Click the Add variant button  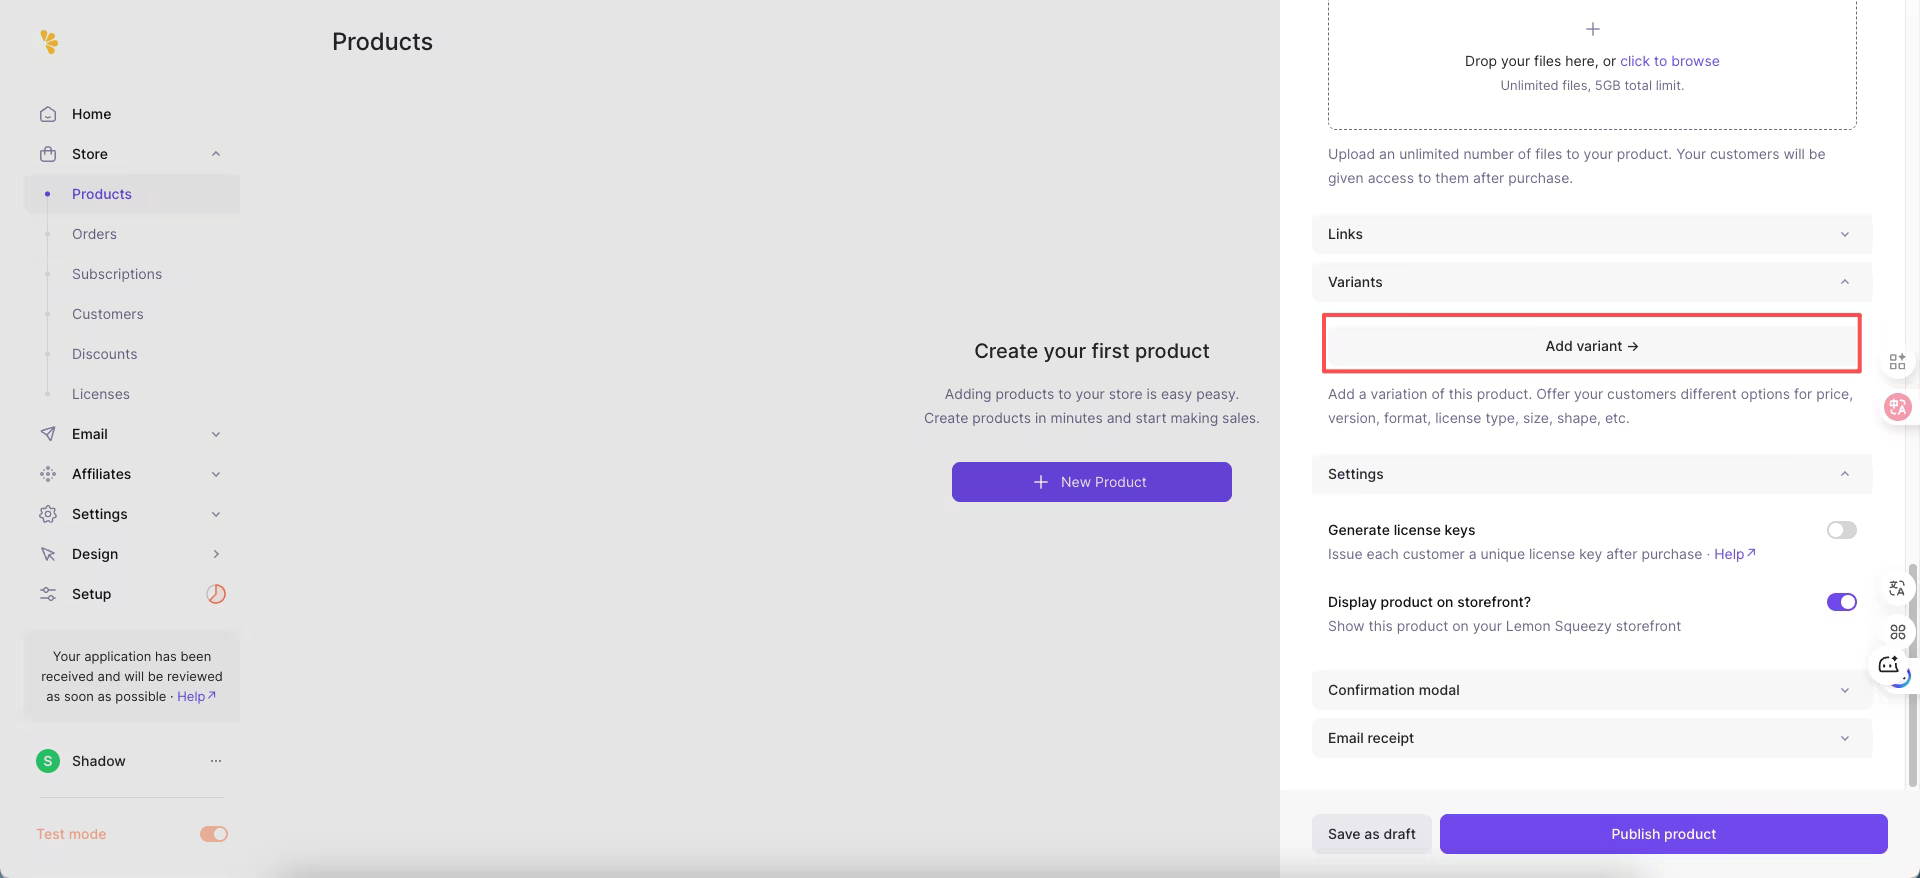[x=1592, y=346]
